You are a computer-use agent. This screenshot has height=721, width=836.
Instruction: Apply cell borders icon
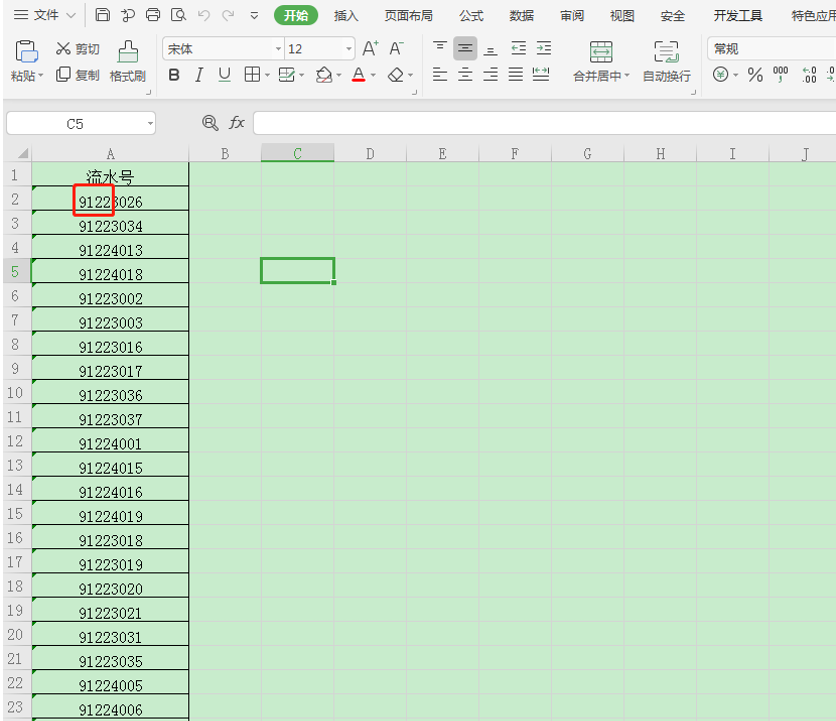tap(252, 75)
